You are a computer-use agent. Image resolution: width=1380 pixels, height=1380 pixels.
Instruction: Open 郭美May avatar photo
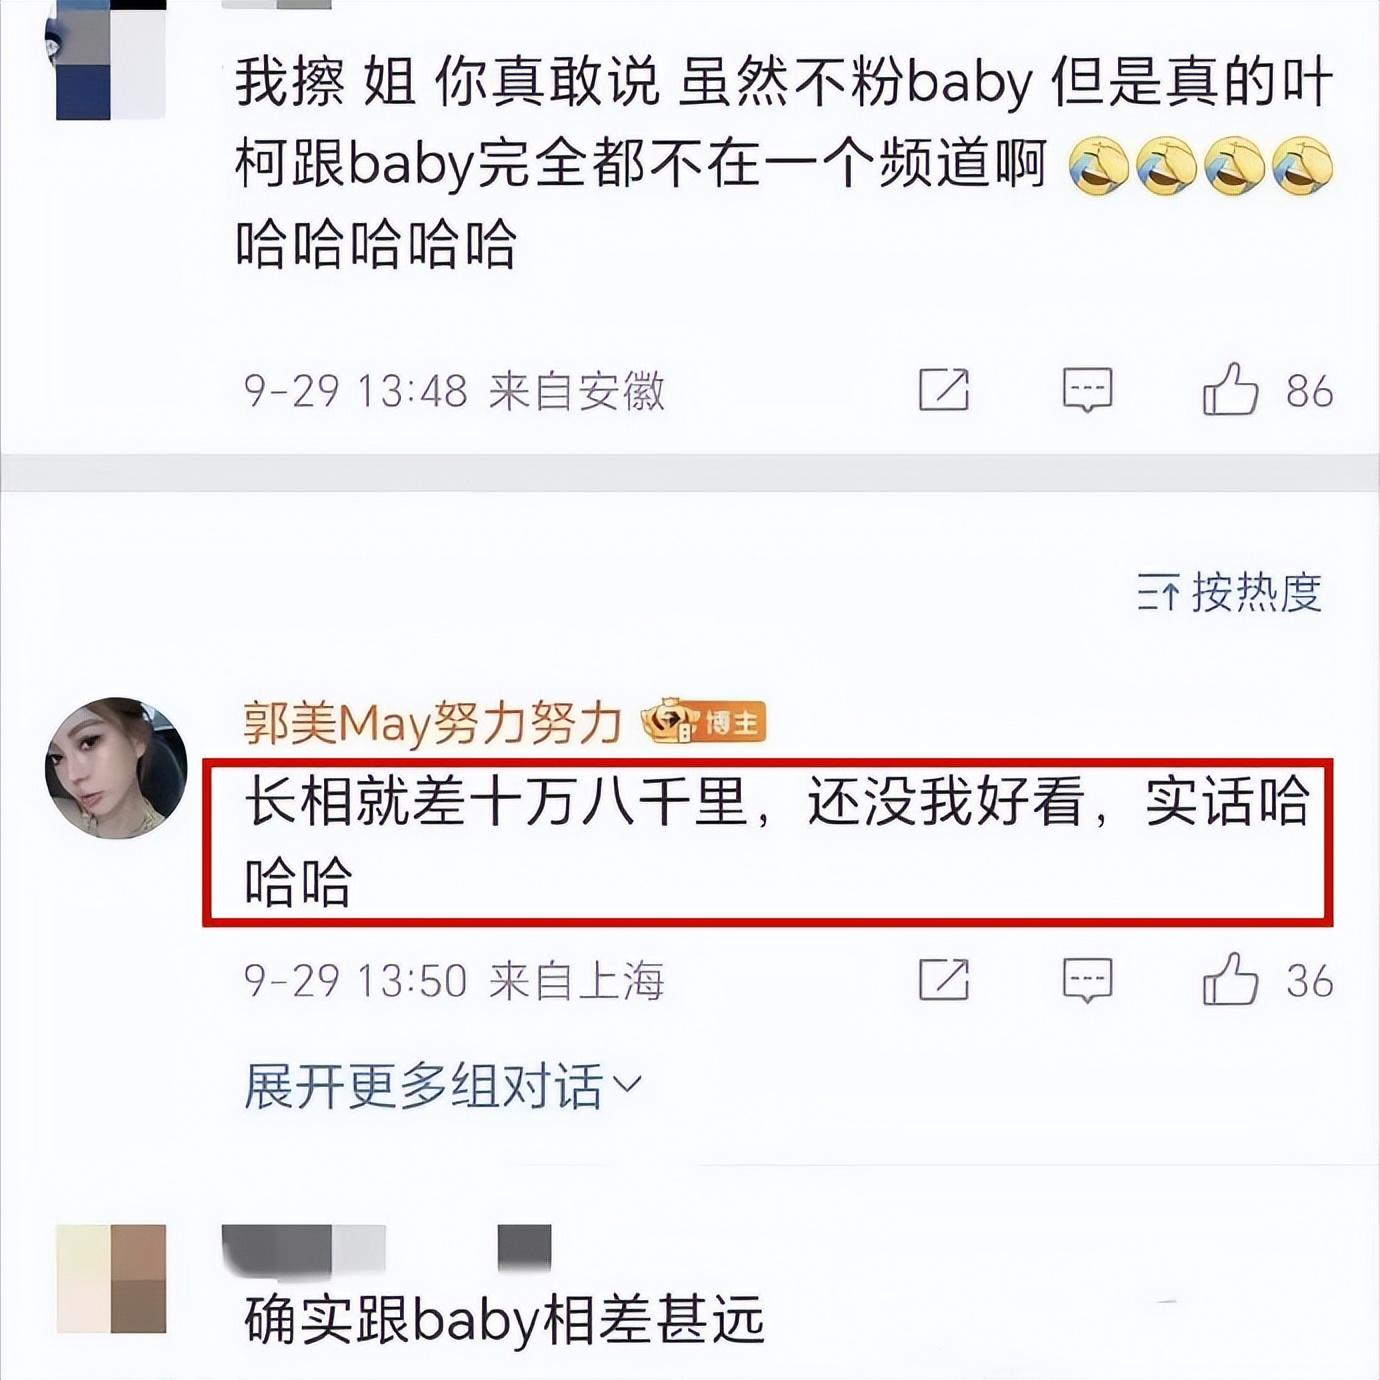[x=116, y=767]
